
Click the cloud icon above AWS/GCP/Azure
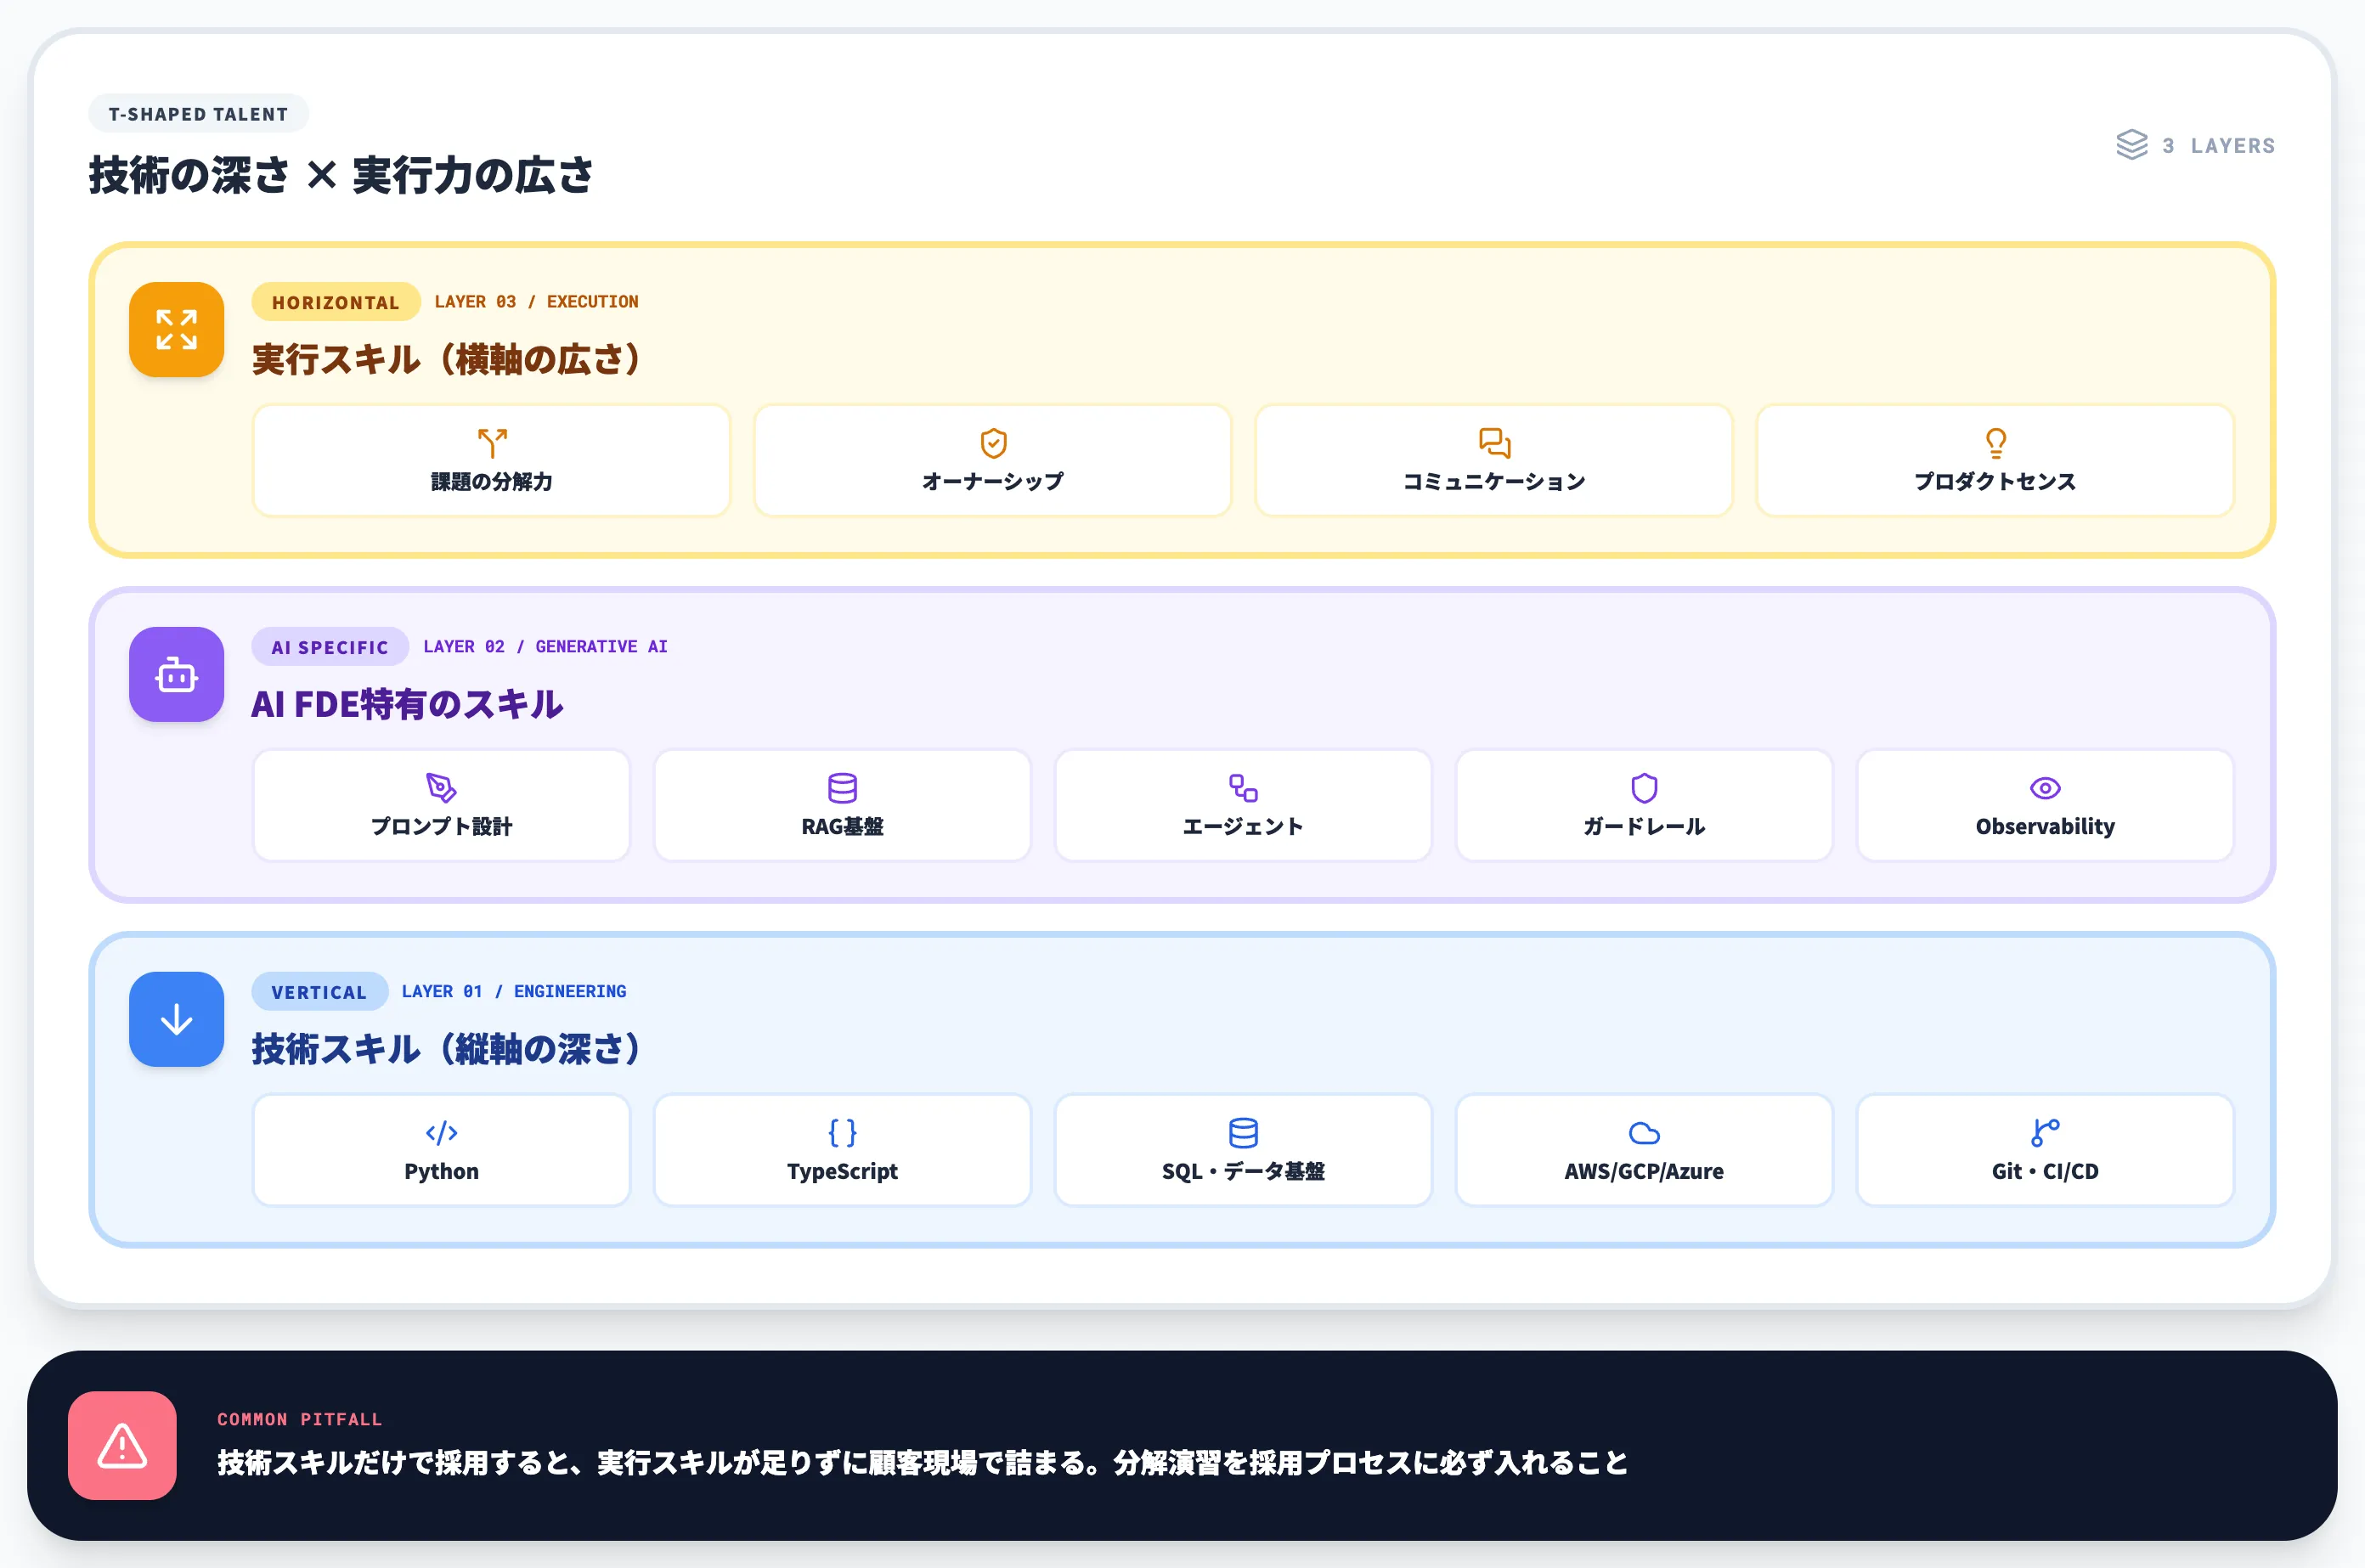click(1643, 1133)
